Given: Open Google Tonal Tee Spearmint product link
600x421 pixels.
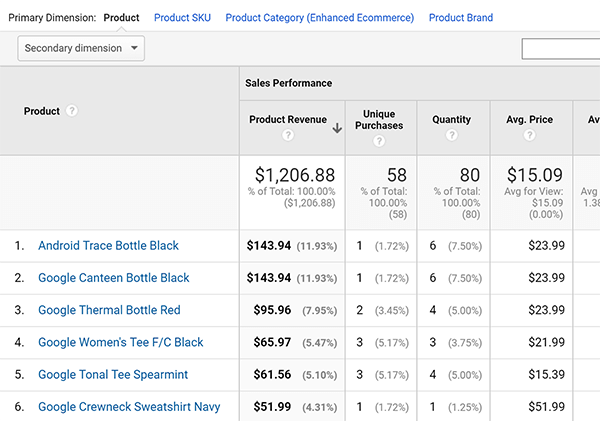Looking at the screenshot, I should tap(113, 374).
